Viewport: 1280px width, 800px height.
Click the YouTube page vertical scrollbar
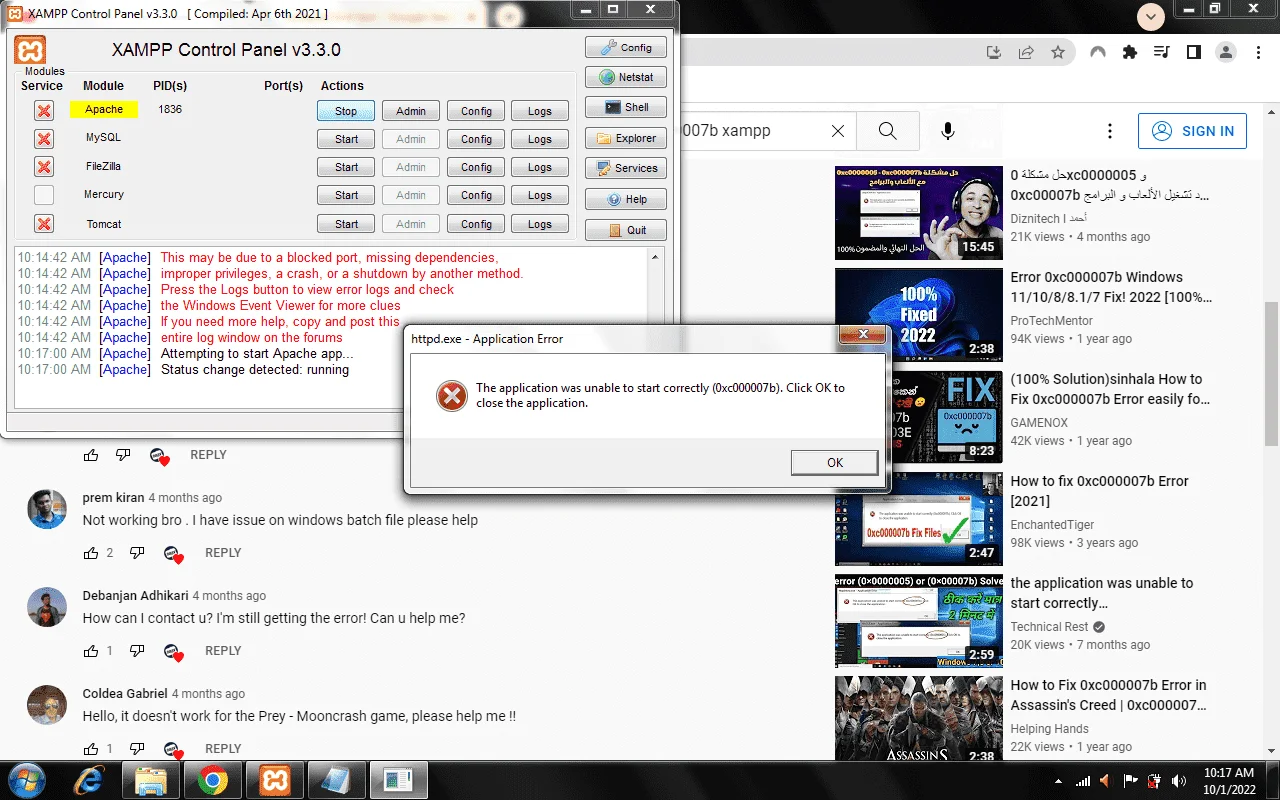(1271, 375)
